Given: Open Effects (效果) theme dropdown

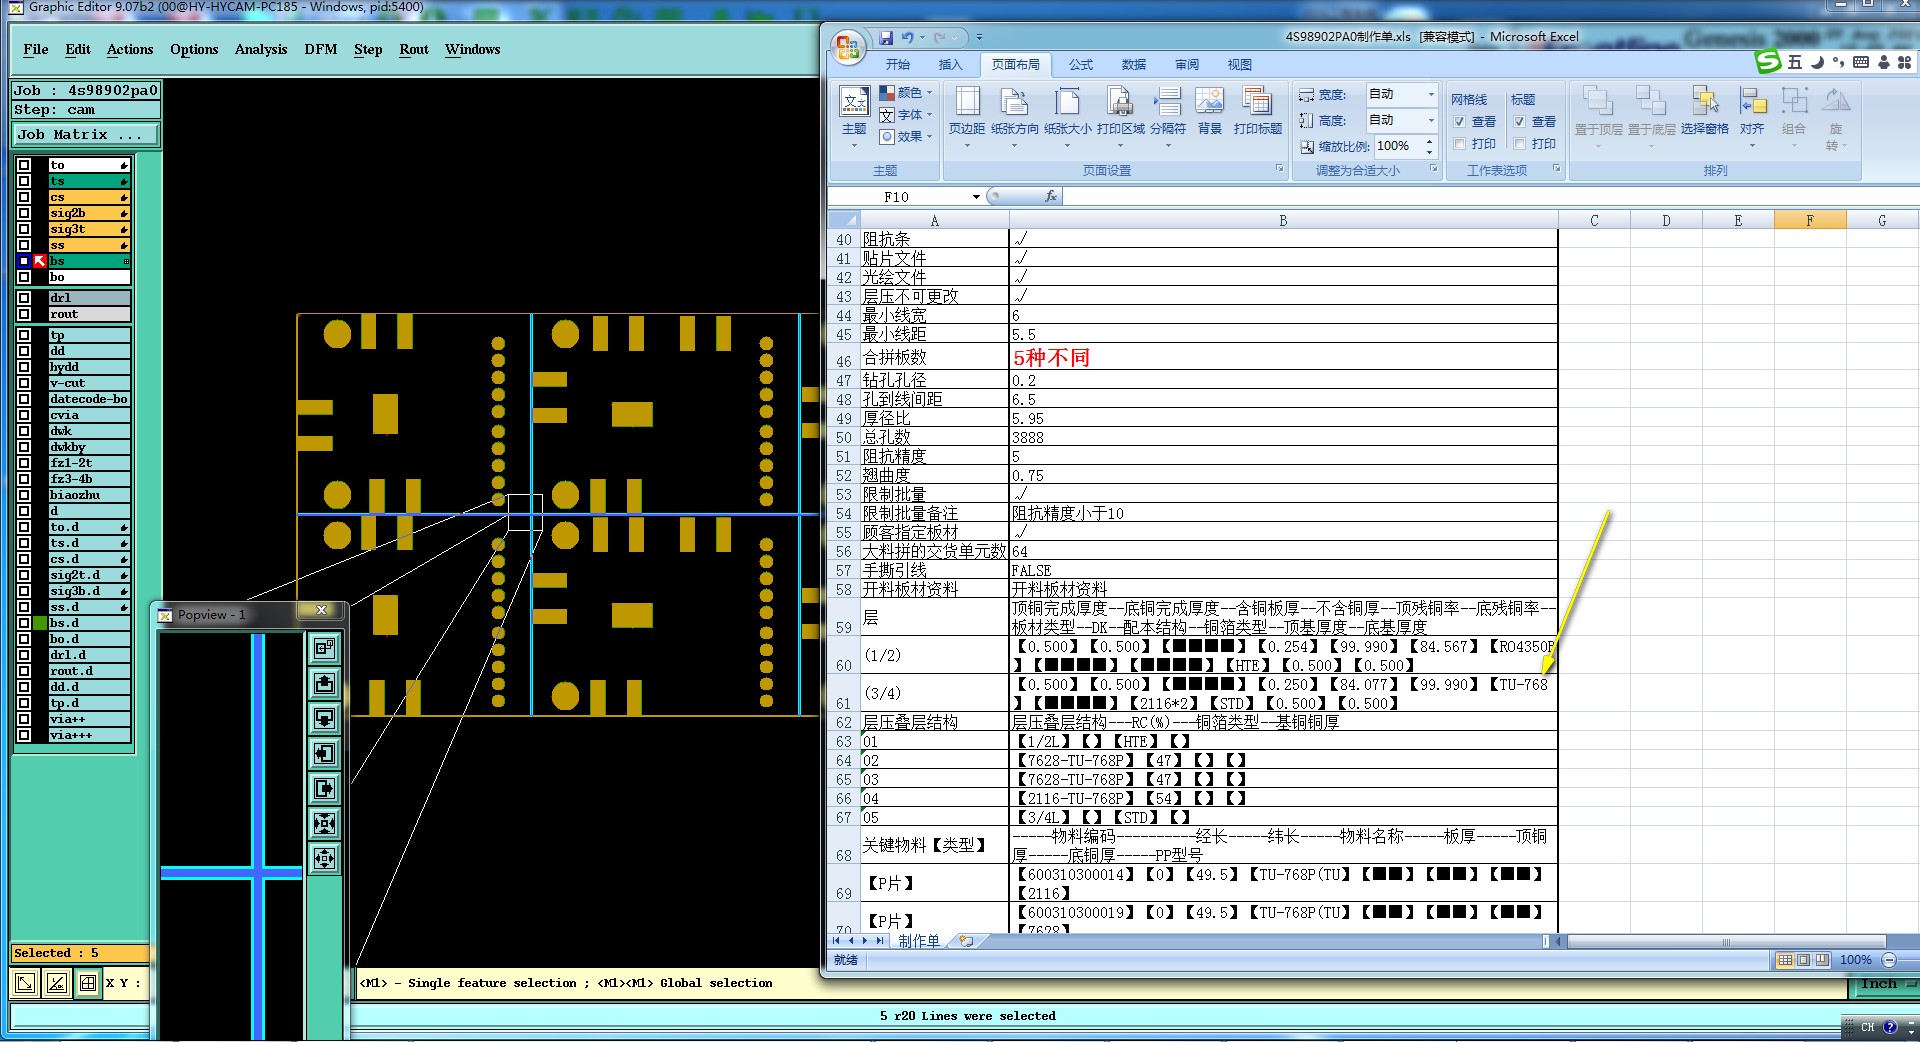Looking at the screenshot, I should click(x=906, y=136).
